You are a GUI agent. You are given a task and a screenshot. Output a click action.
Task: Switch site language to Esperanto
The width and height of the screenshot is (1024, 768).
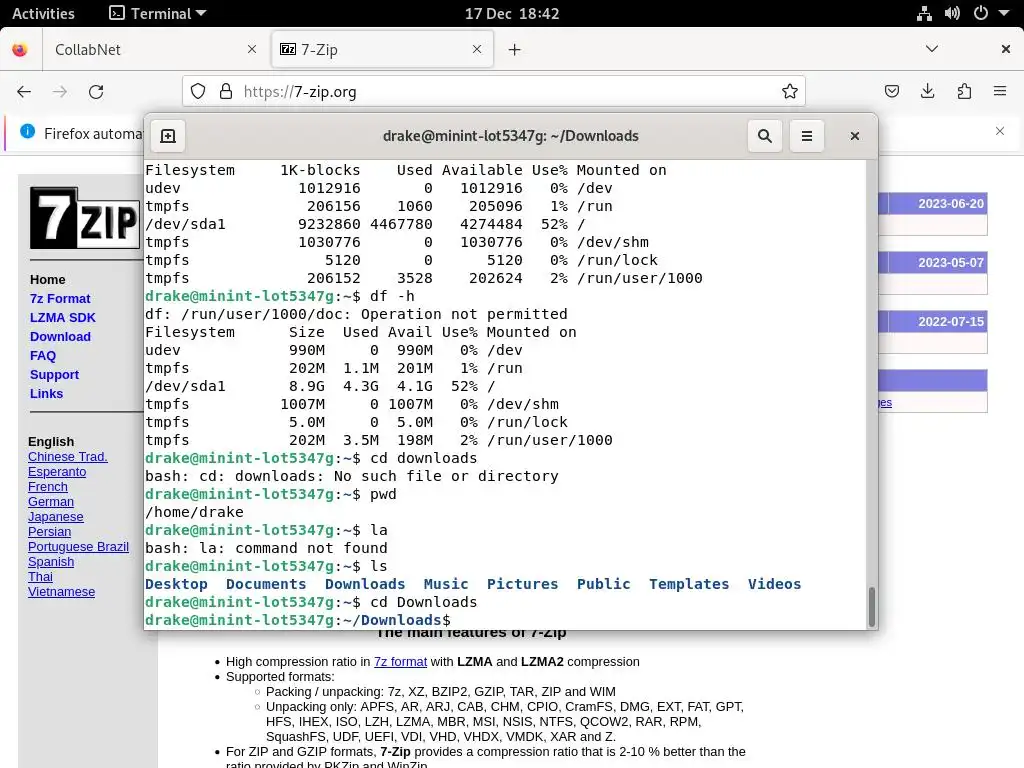coord(57,472)
